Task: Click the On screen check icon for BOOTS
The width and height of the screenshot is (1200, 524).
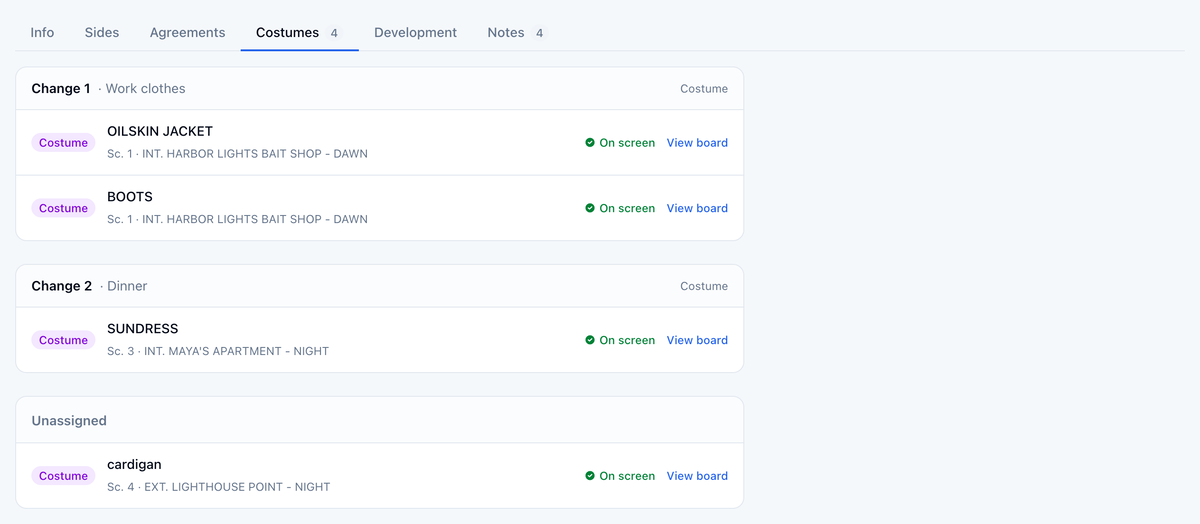Action: tap(590, 209)
